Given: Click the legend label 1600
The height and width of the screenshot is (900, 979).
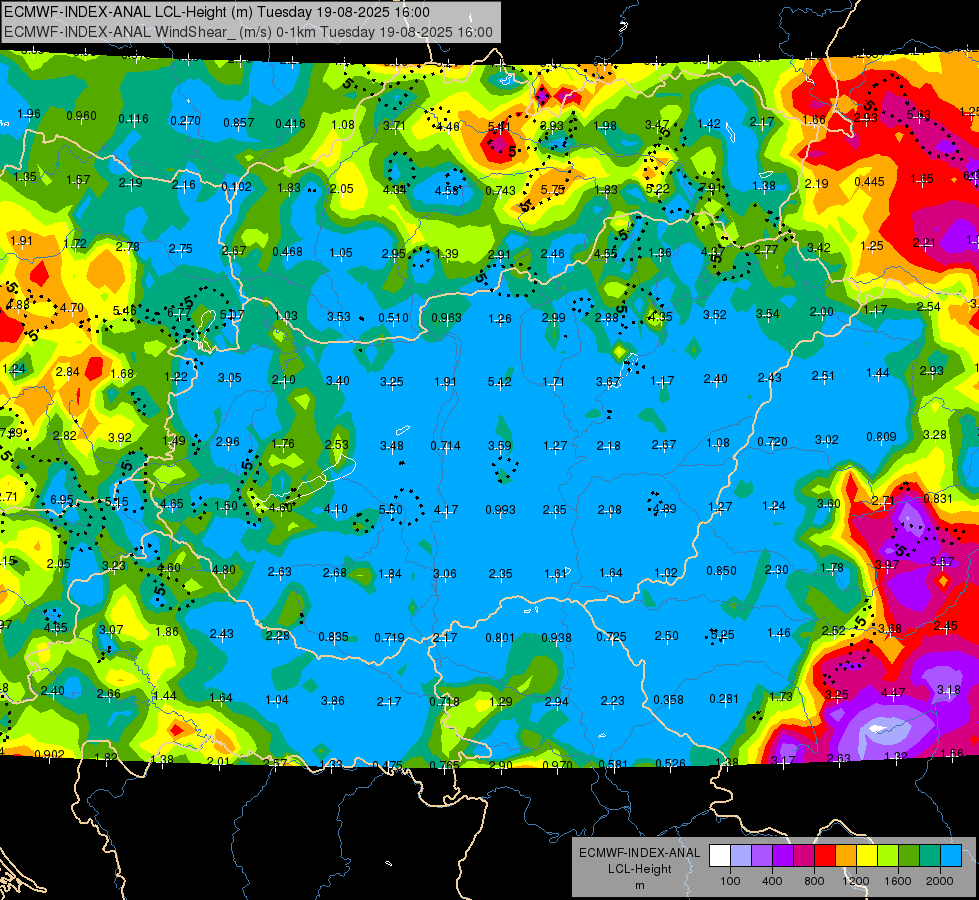Looking at the screenshot, I should tap(897, 881).
